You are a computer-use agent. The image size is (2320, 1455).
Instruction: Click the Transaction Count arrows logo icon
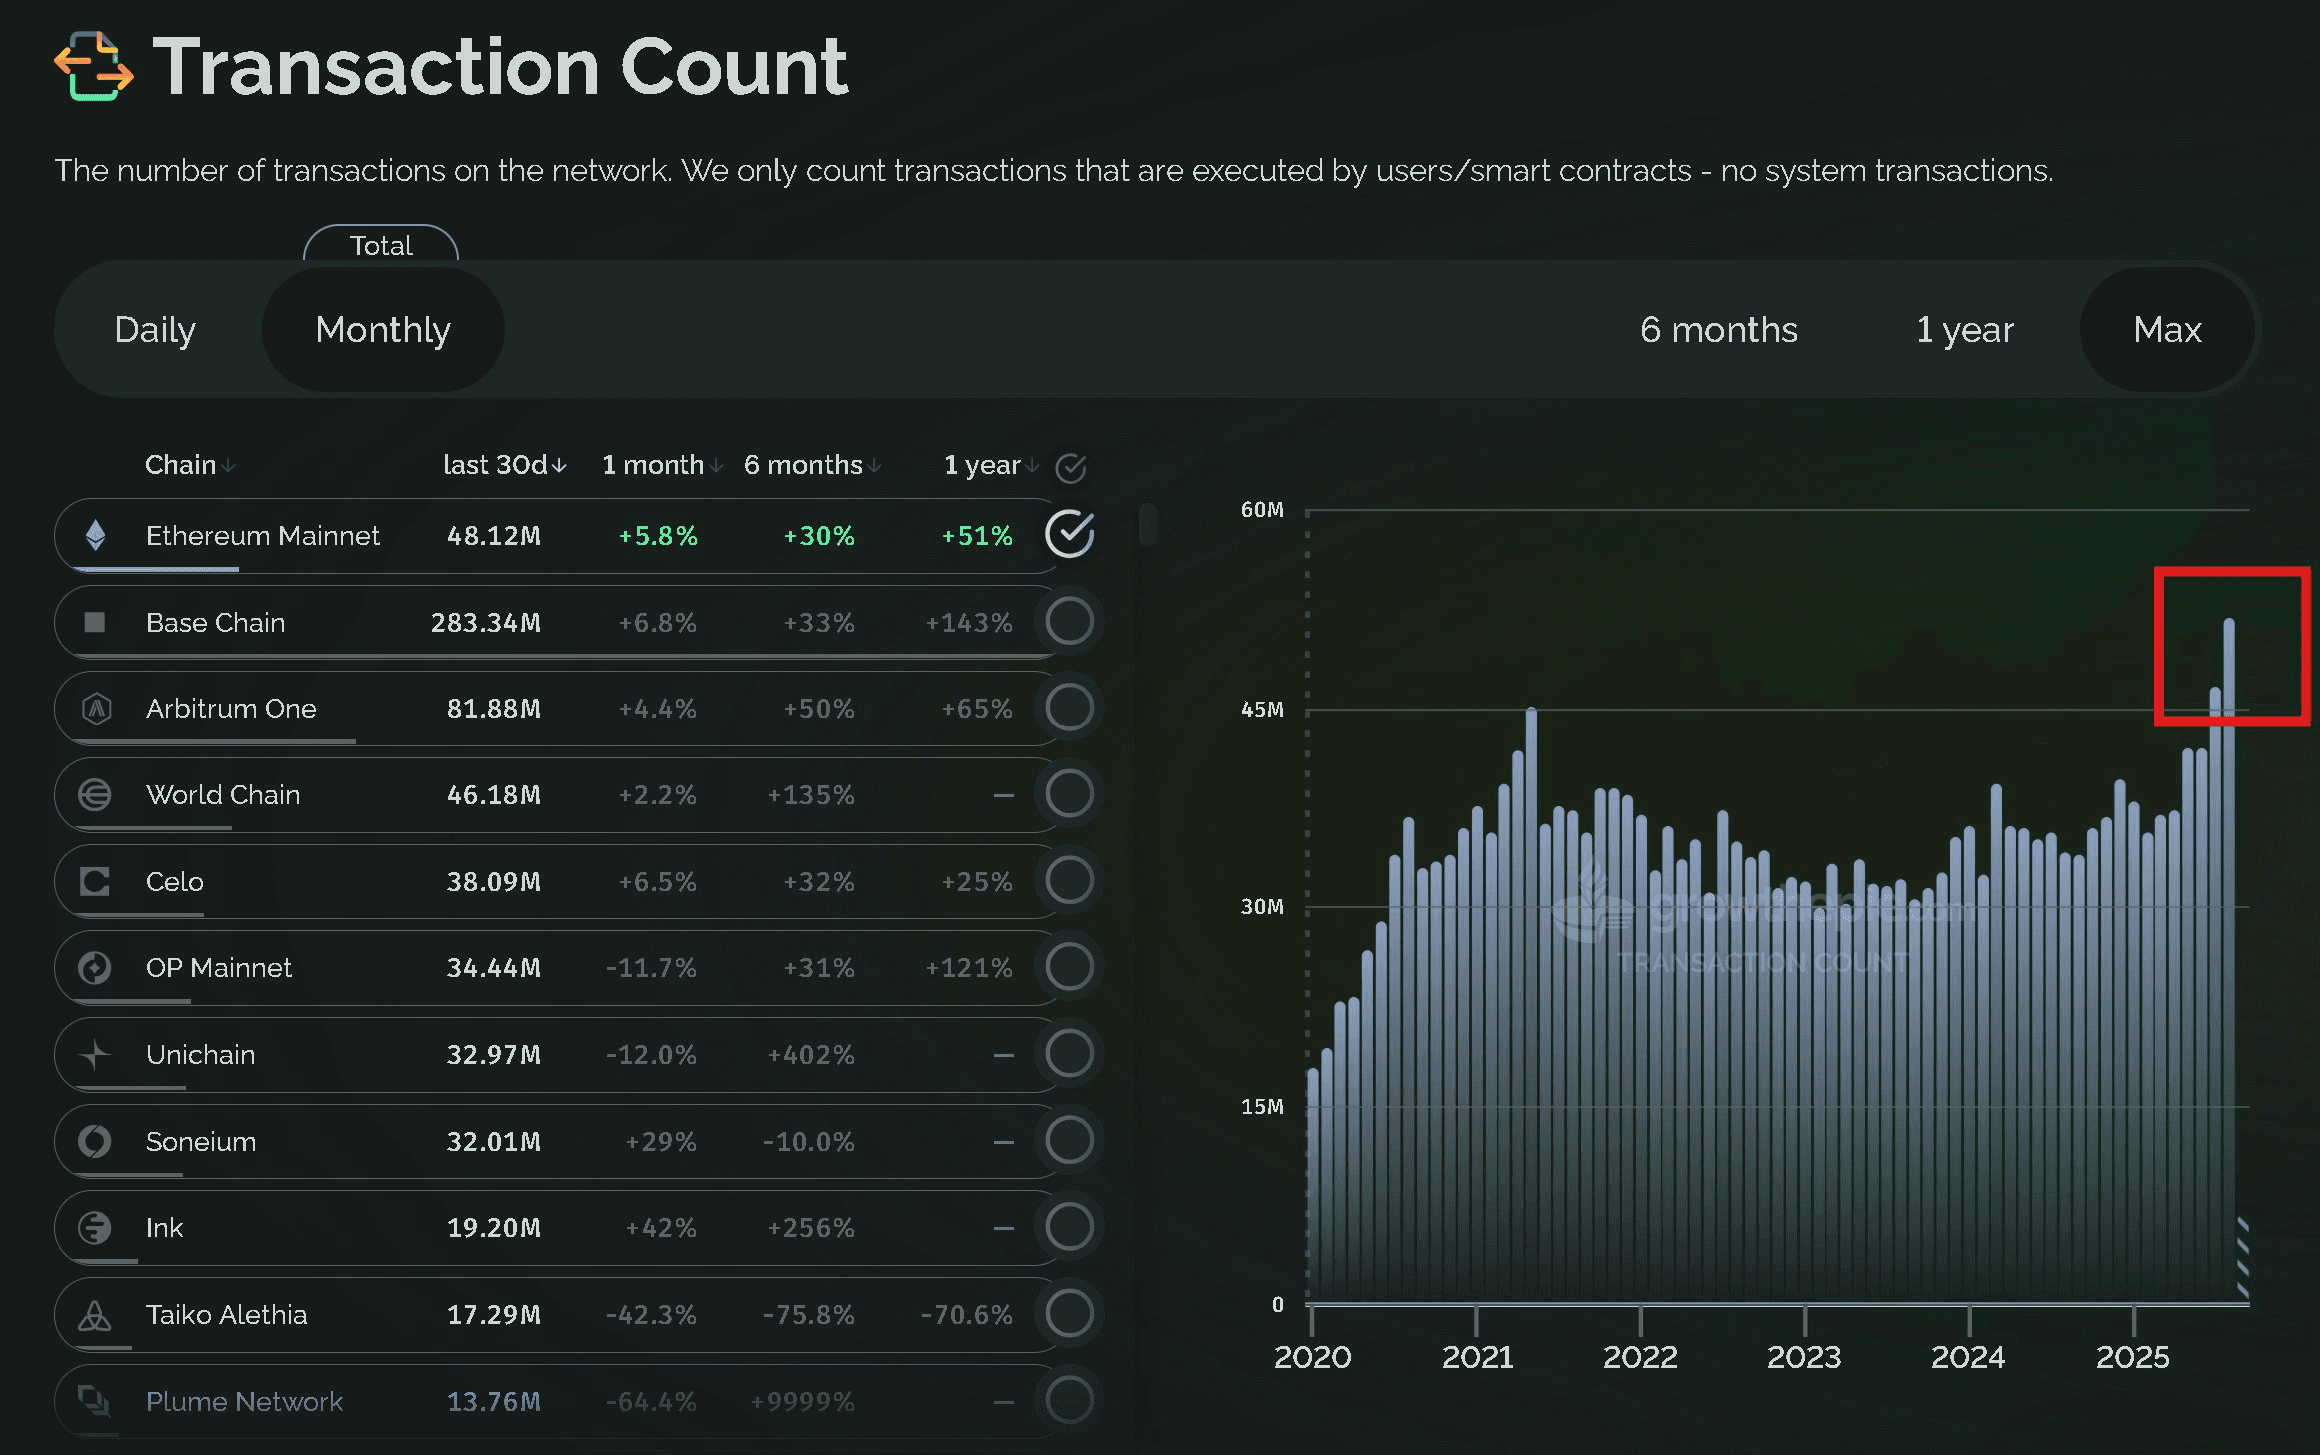tap(94, 66)
